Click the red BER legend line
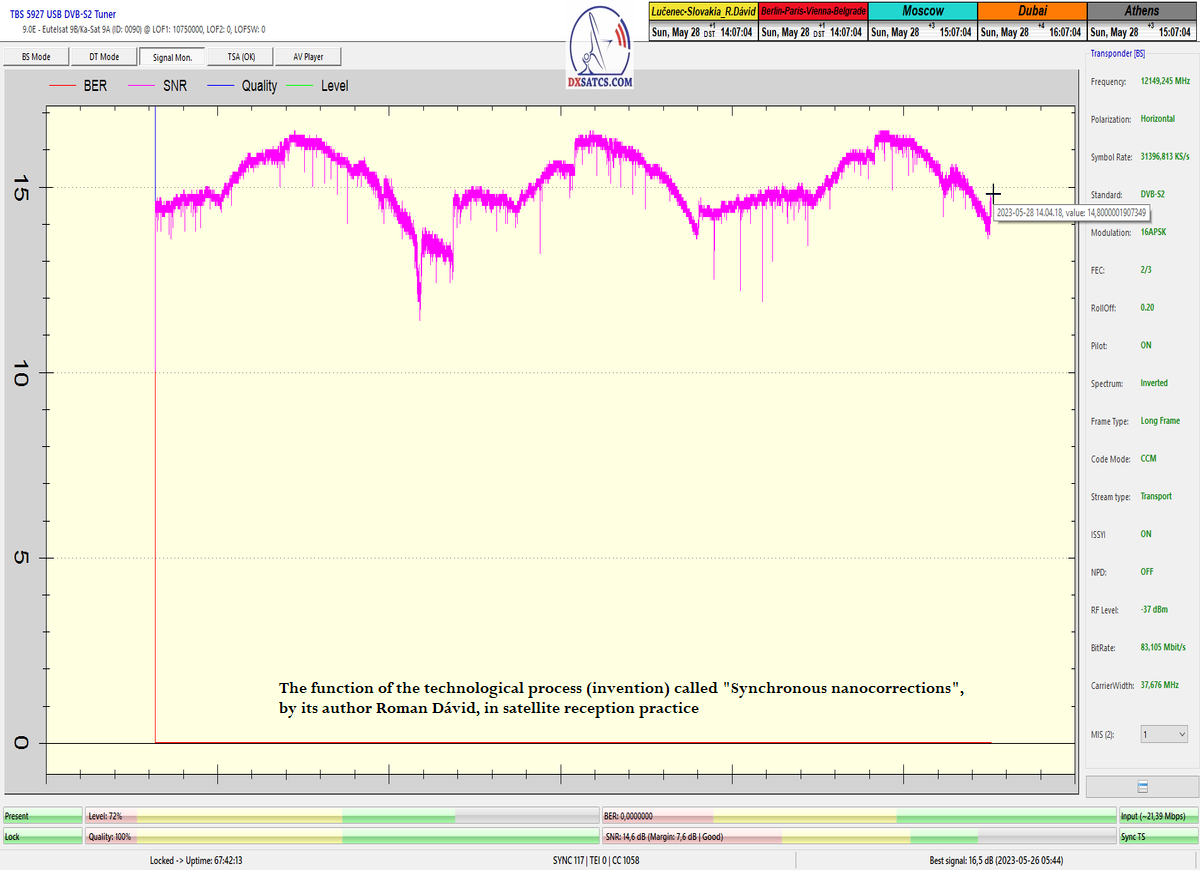 click(x=62, y=86)
